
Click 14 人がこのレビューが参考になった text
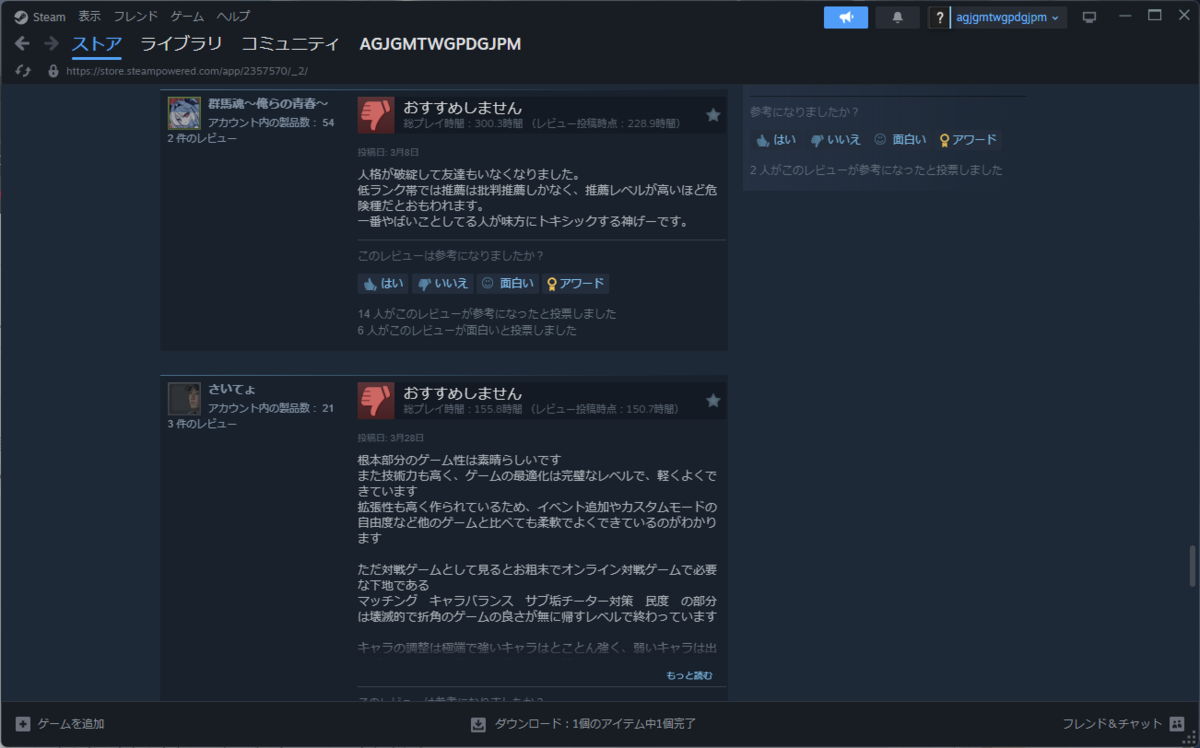487,313
